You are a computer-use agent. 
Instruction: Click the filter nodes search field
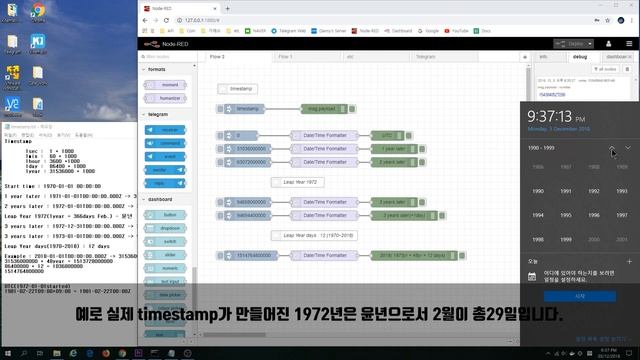click(168, 57)
